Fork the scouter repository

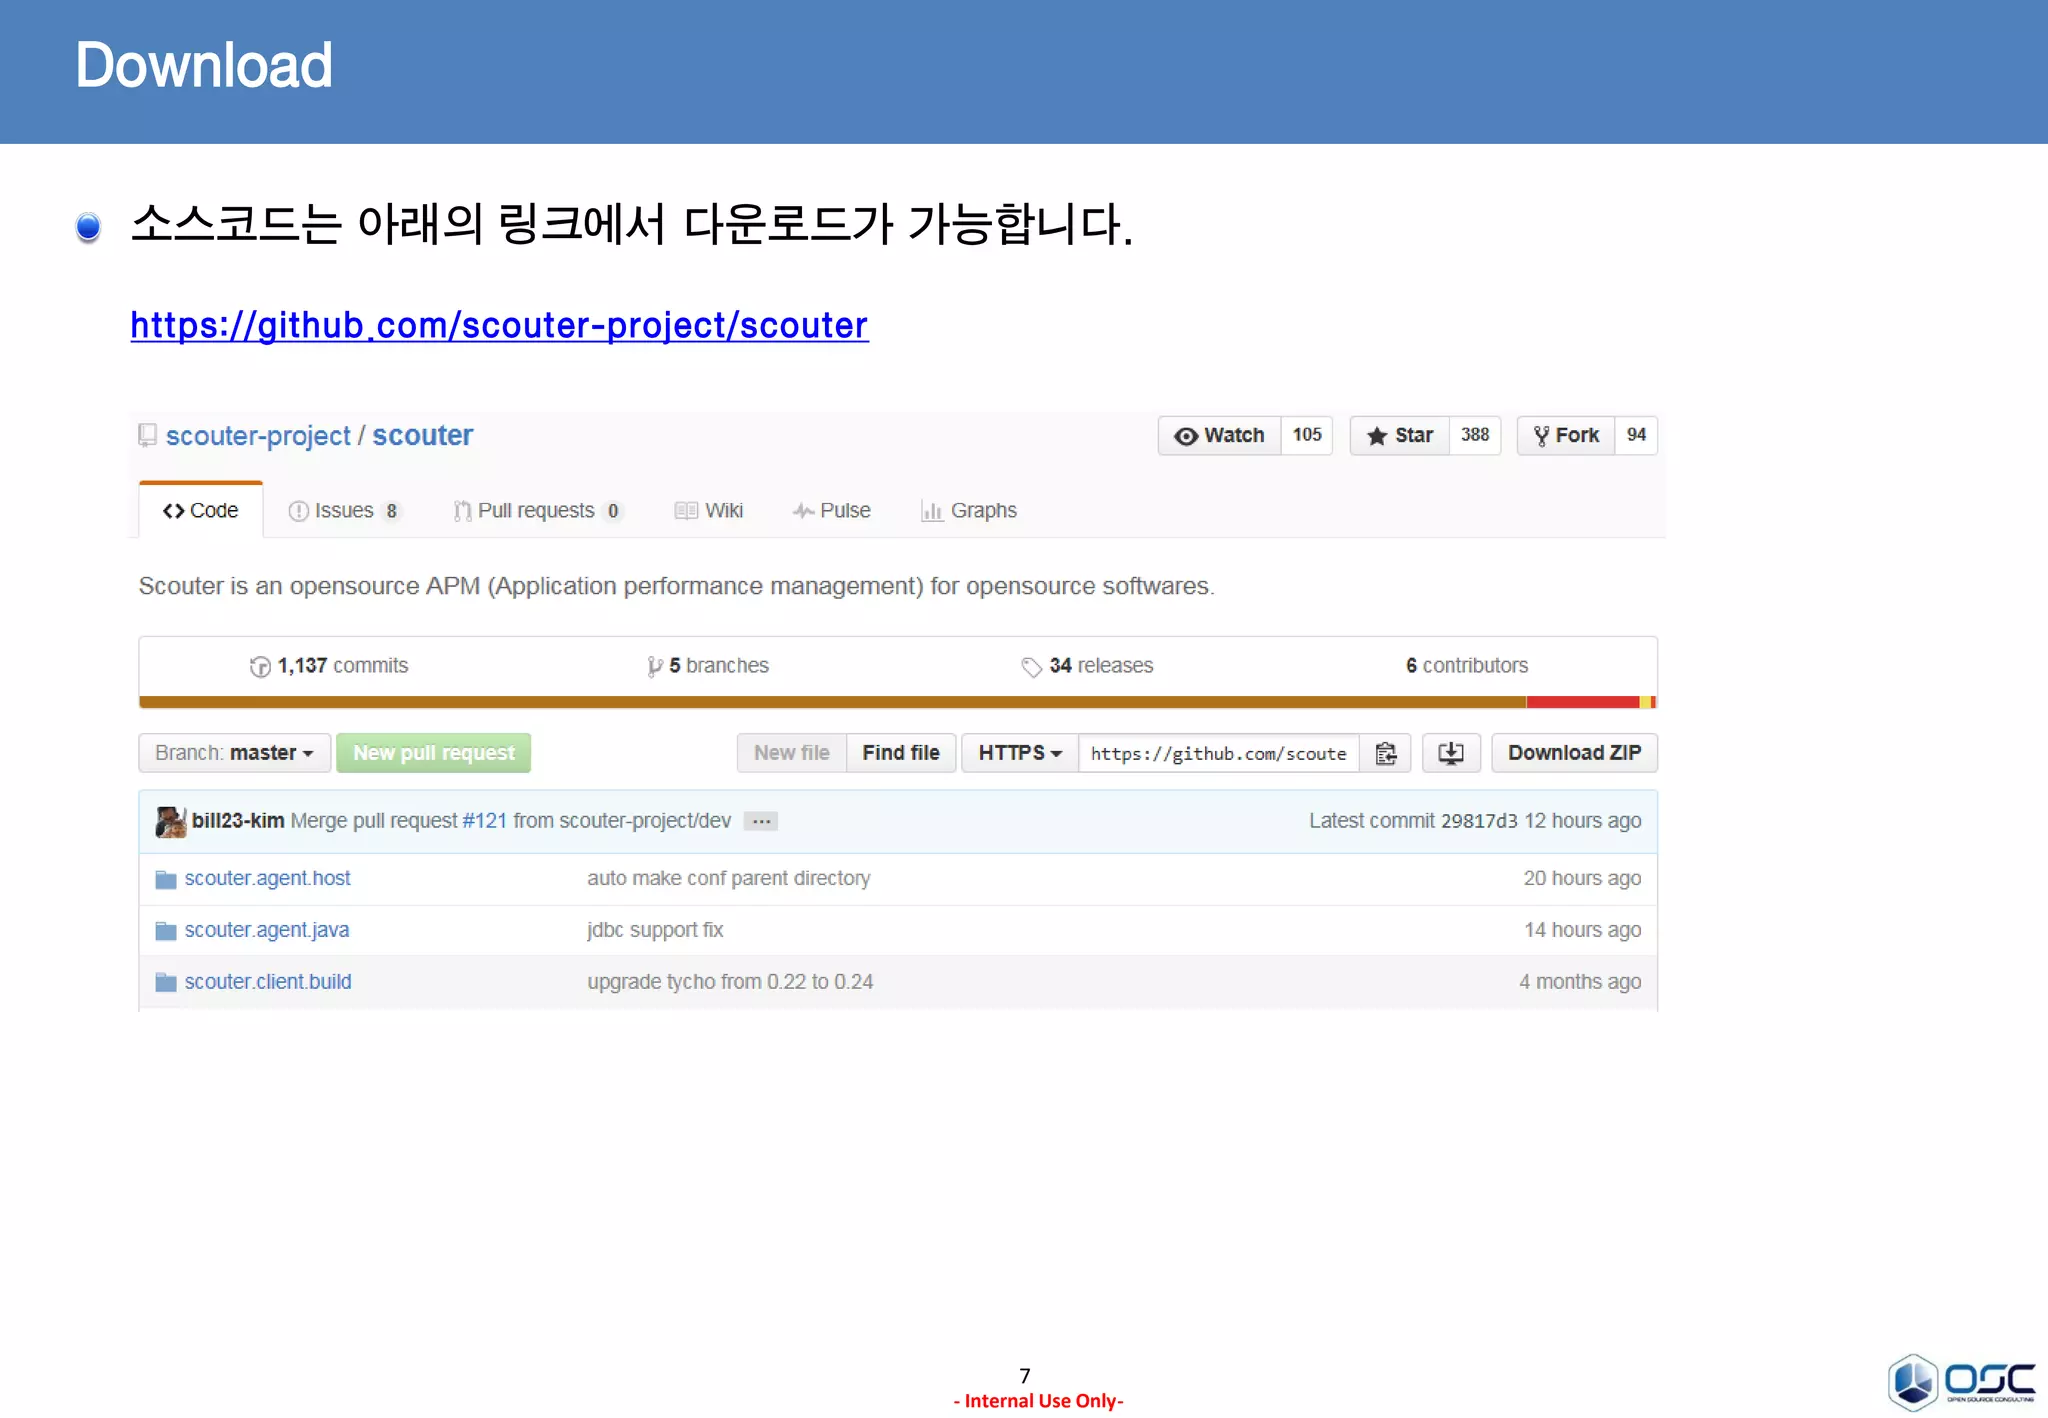1566,435
